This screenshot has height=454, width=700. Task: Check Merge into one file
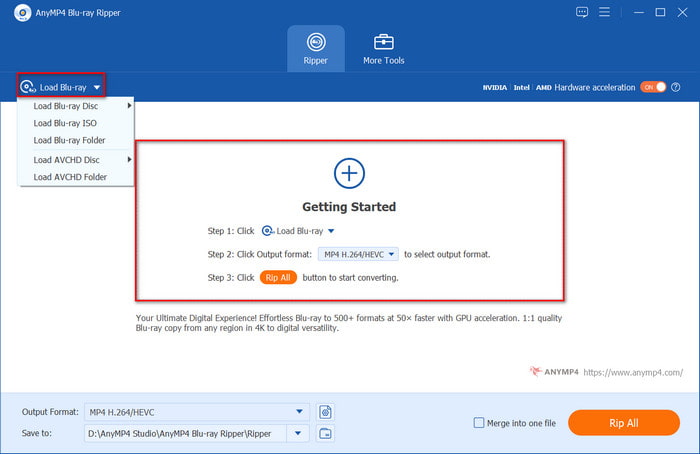[x=479, y=423]
